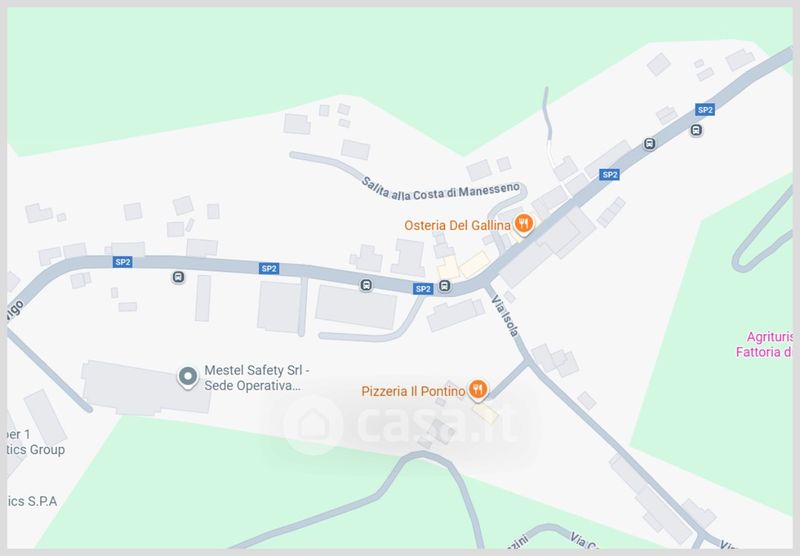800x556 pixels.
Task: Click the Salita alla Costa di Manesseno label
Action: click(x=440, y=190)
